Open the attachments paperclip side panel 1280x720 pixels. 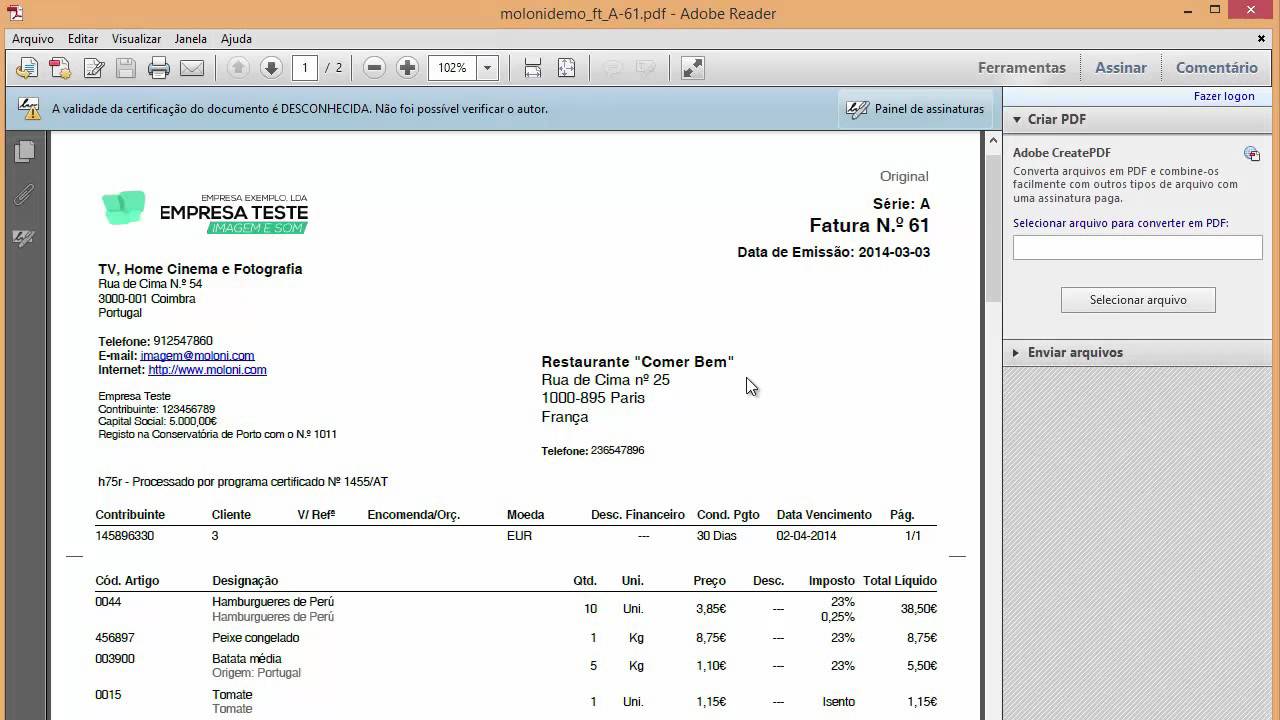click(x=25, y=194)
